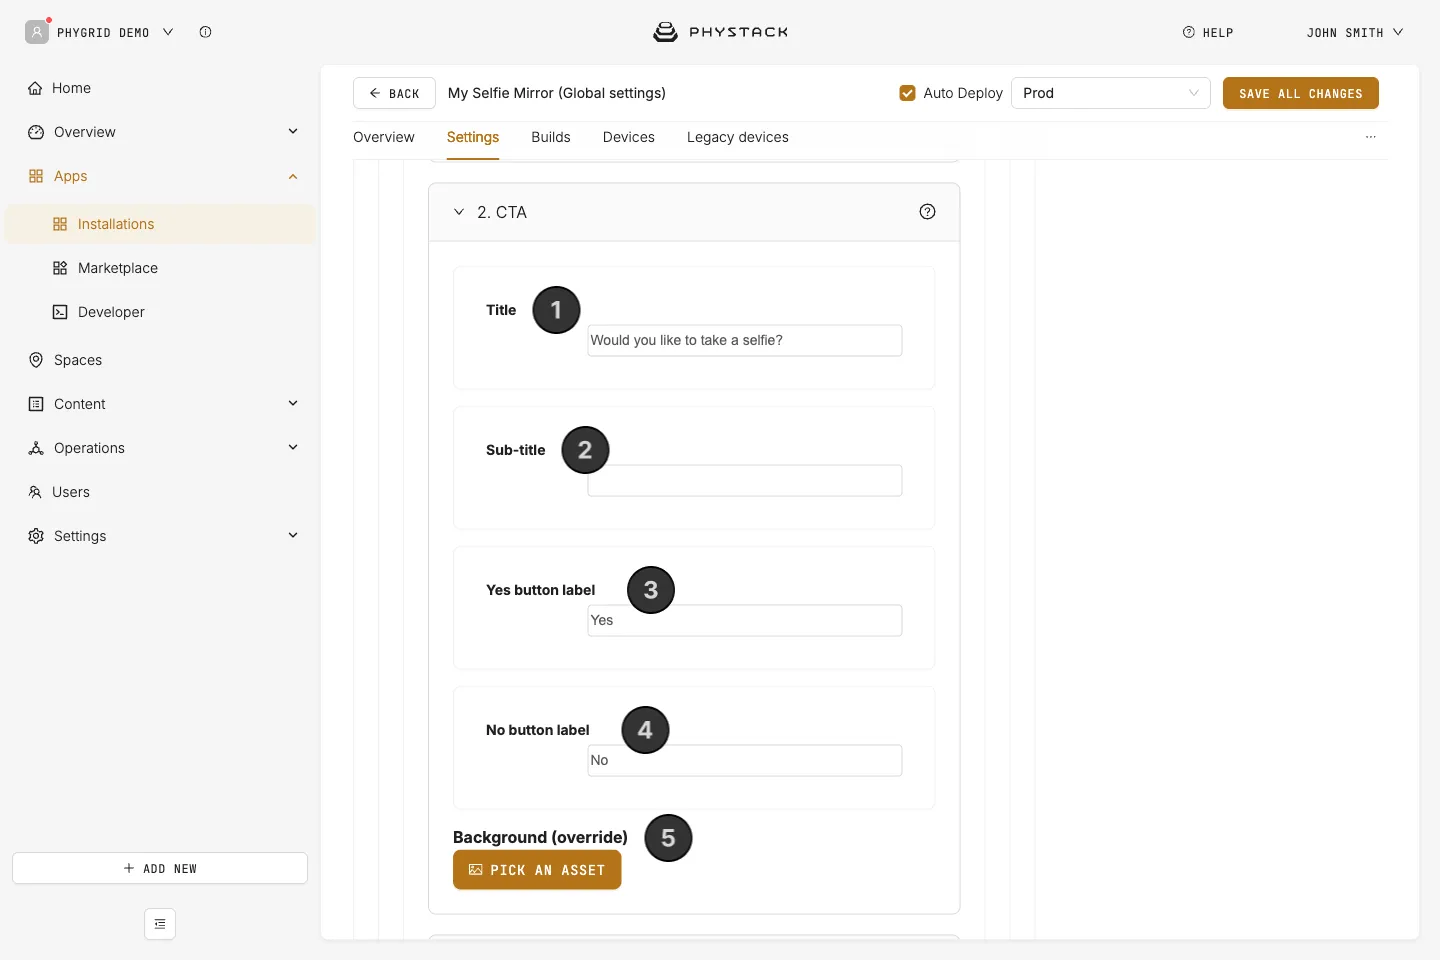Click the Settings gear icon in the sidebar
The height and width of the screenshot is (960, 1440).
click(x=36, y=536)
